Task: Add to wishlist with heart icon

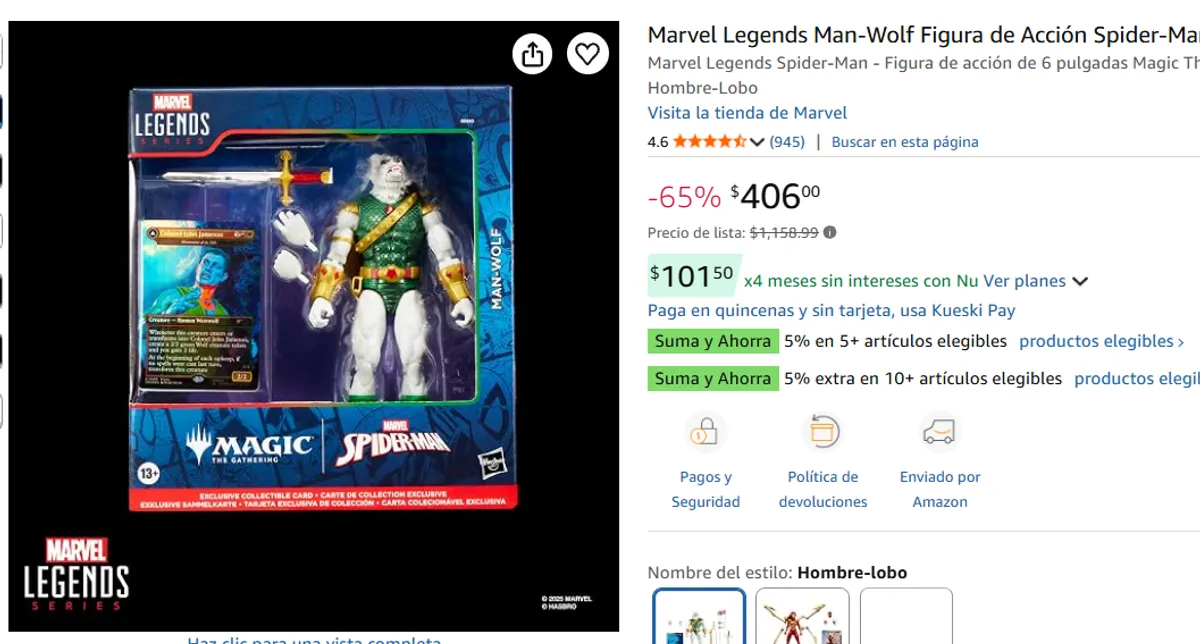Action: point(588,53)
